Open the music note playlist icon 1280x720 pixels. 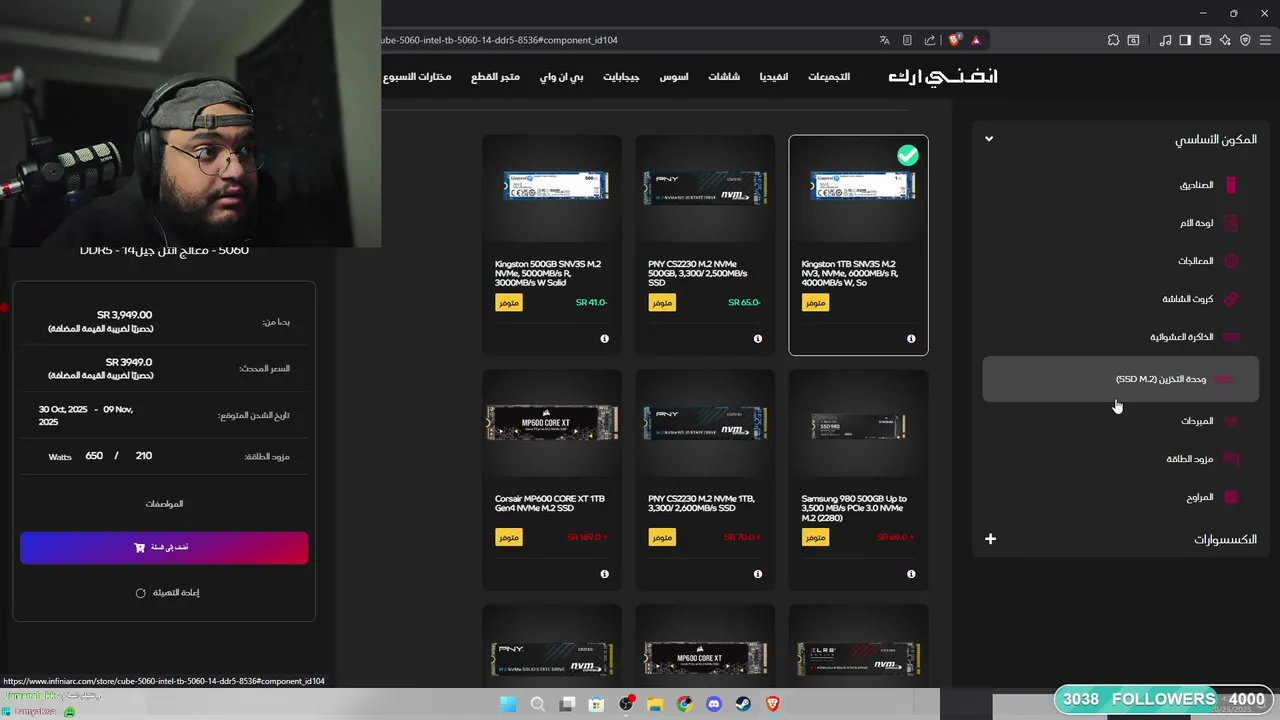point(1165,40)
